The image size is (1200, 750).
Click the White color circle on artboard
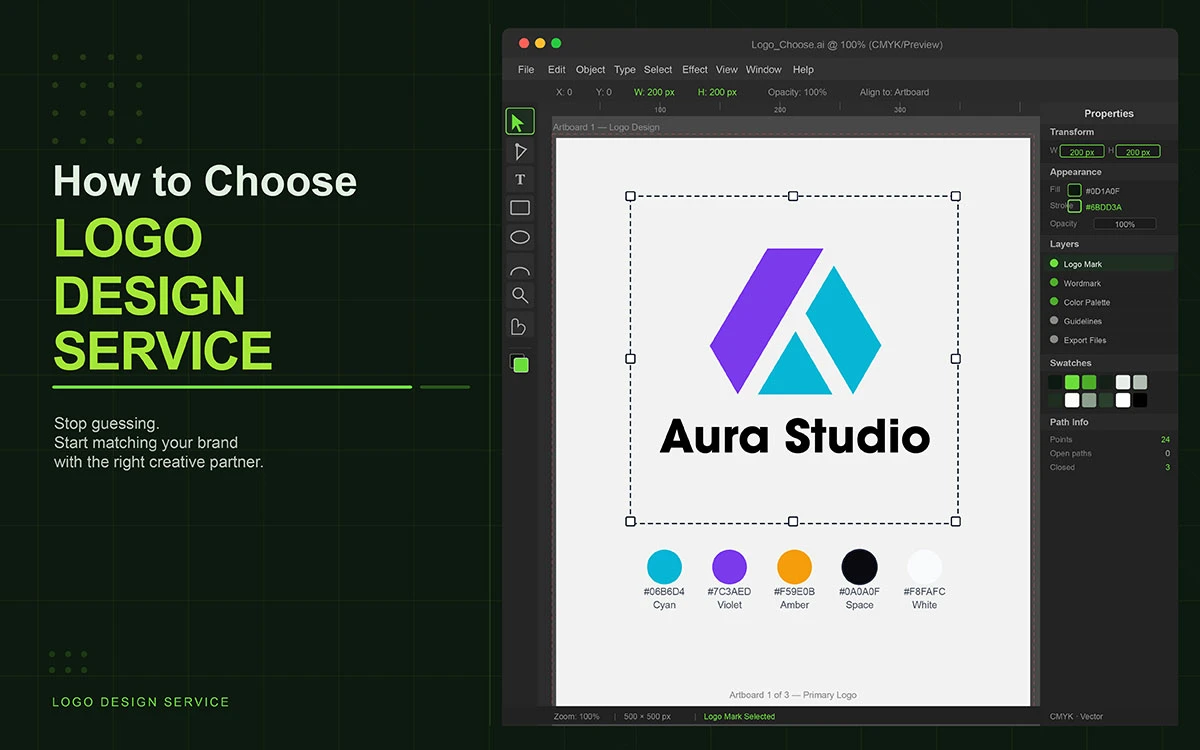point(924,566)
